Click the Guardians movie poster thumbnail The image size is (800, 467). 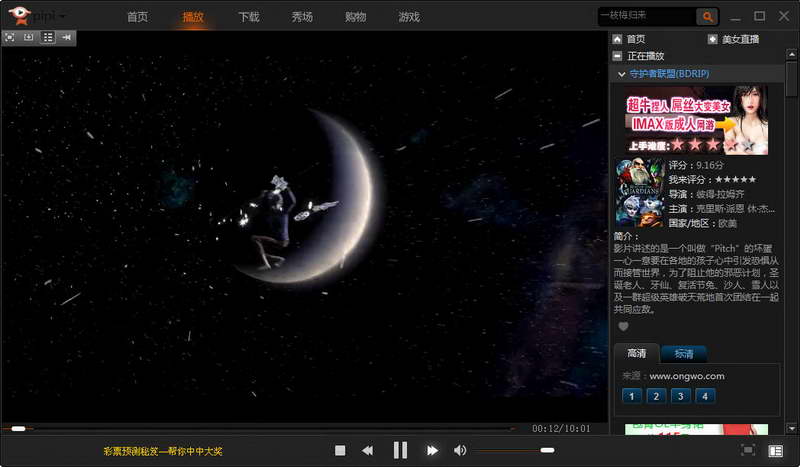pyautogui.click(x=640, y=193)
